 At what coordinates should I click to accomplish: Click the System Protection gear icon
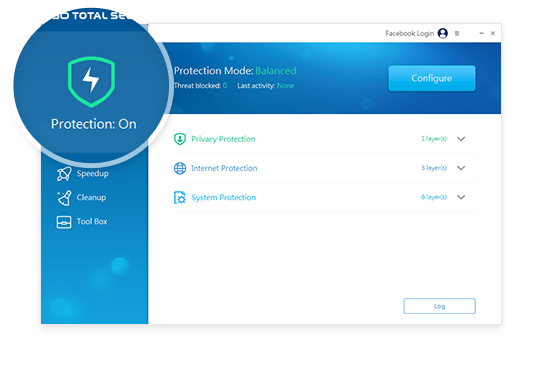point(180,198)
